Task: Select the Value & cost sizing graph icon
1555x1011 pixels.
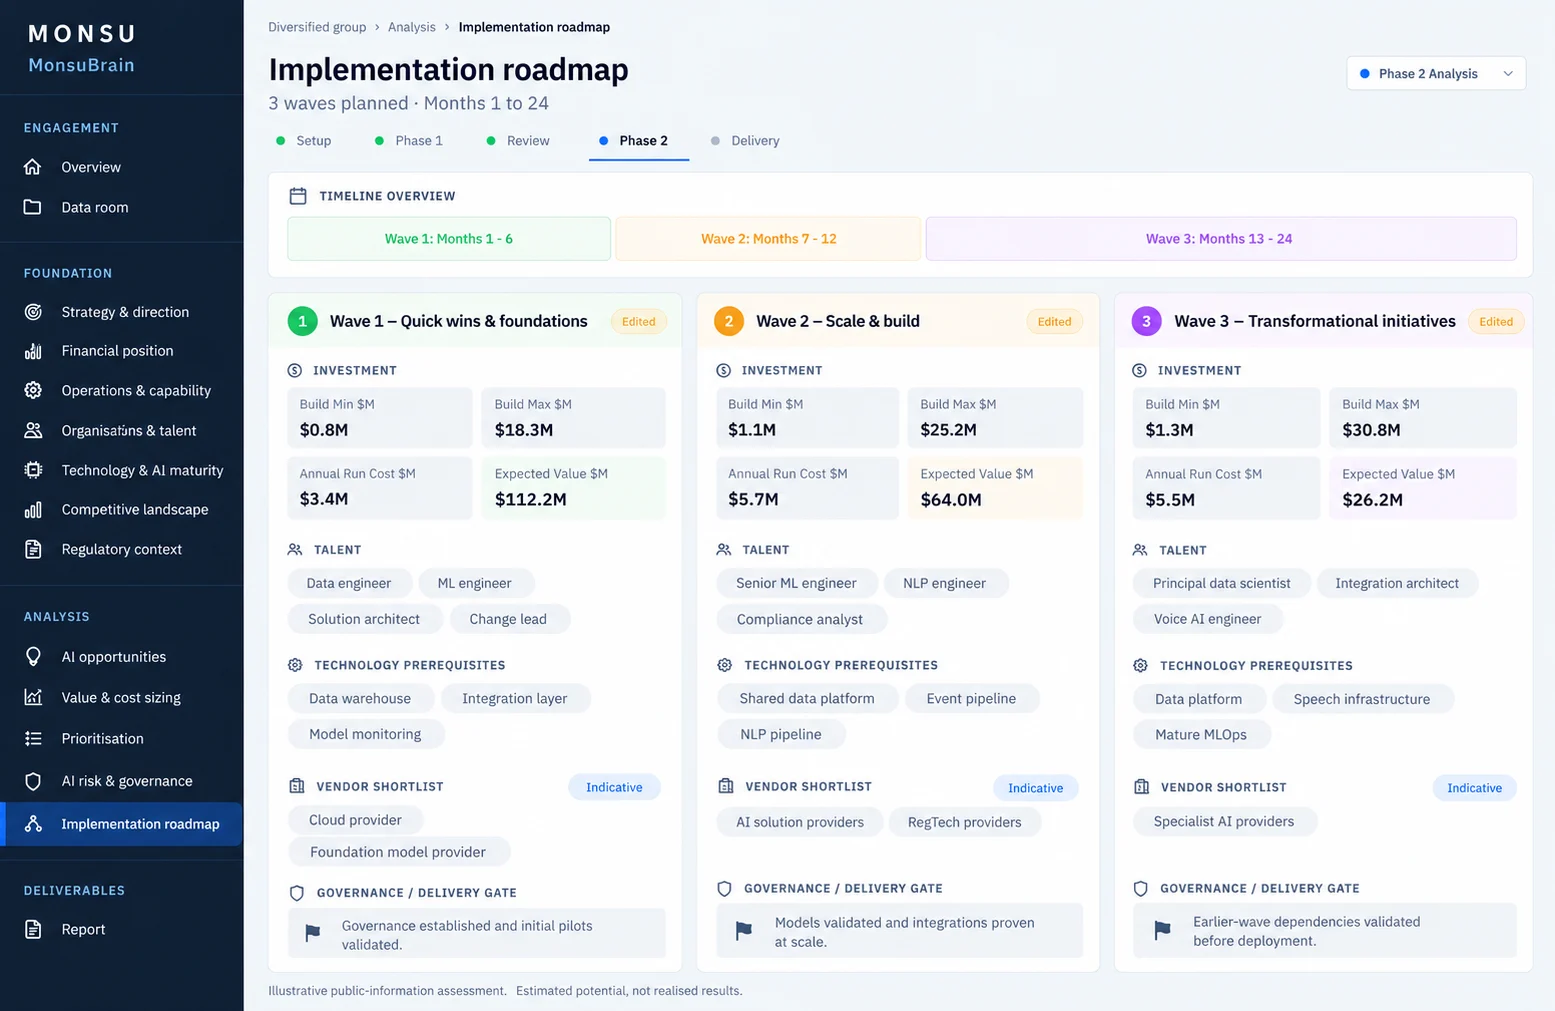Action: tap(33, 697)
